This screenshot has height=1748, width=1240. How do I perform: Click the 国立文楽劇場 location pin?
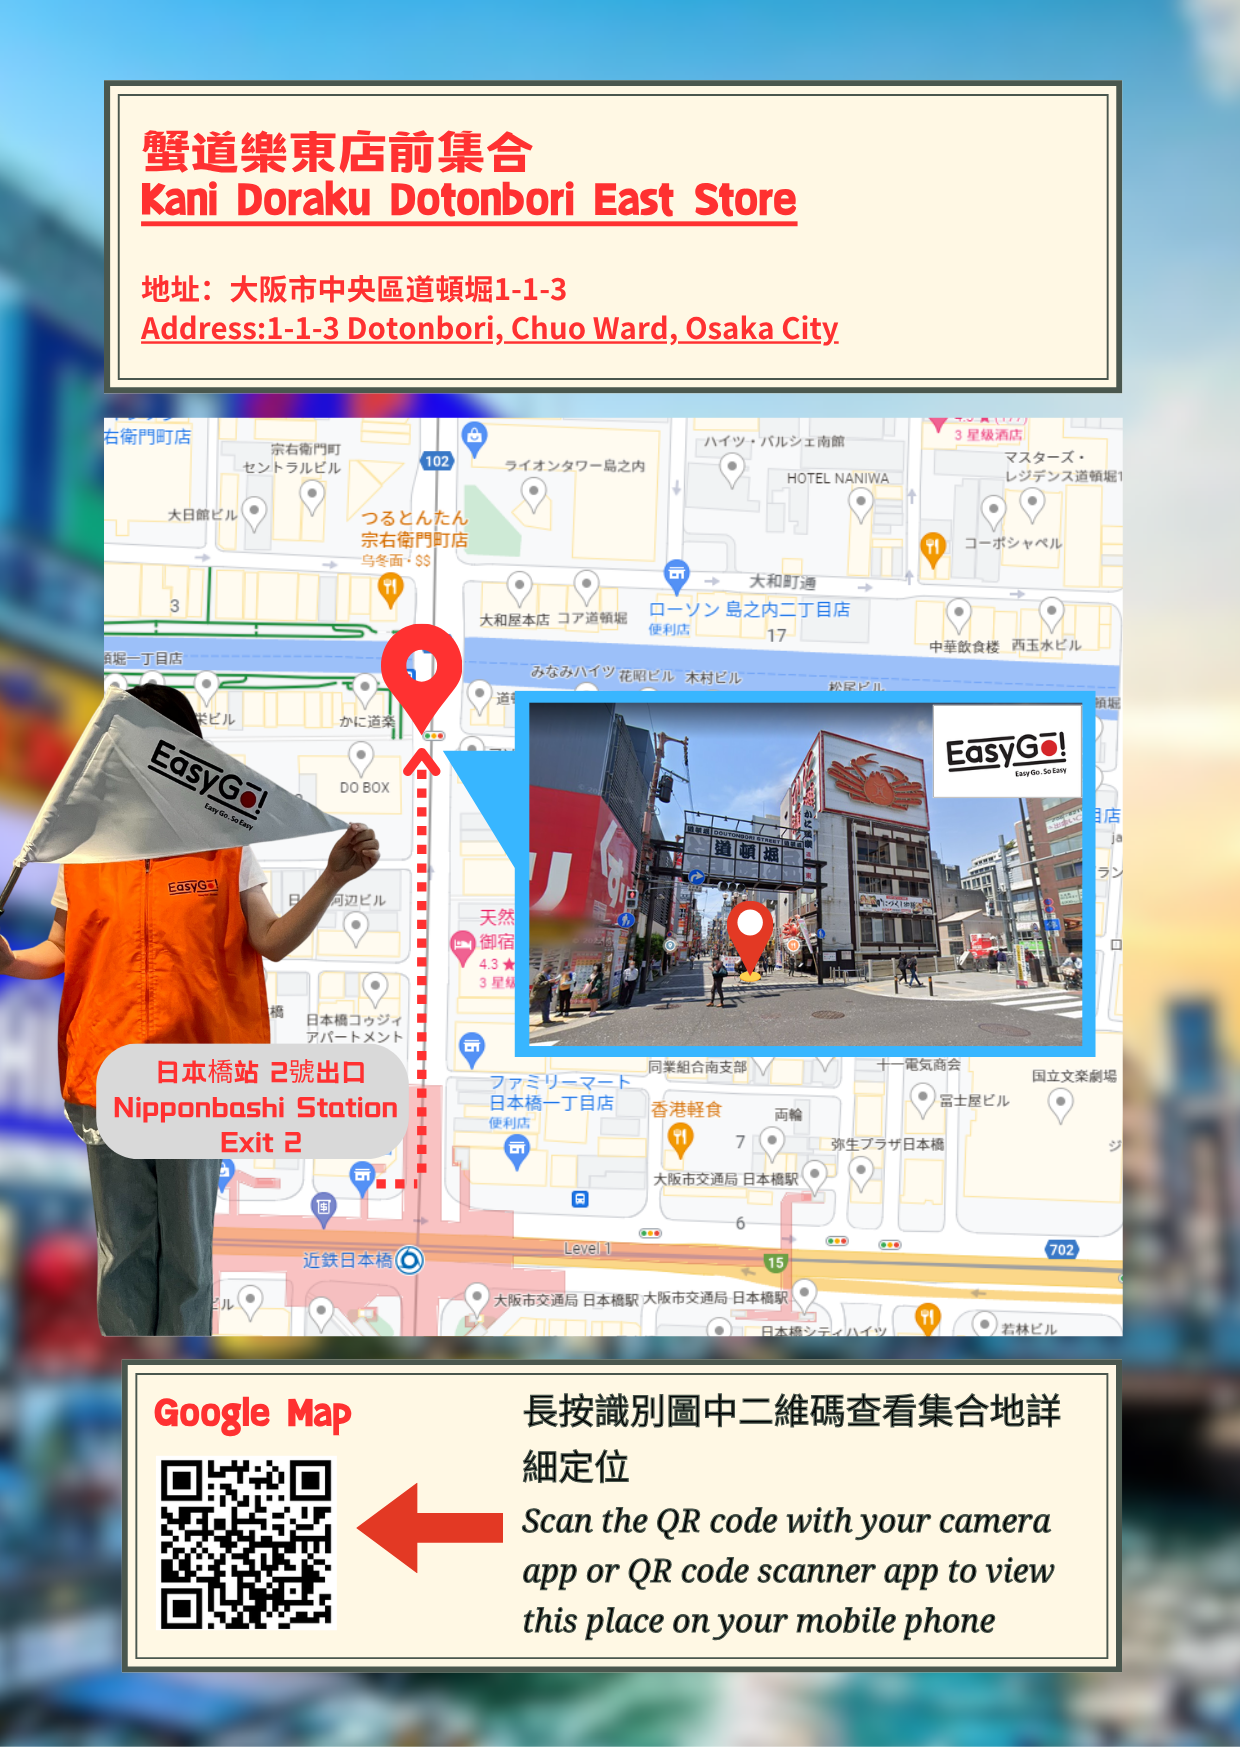[1060, 1103]
